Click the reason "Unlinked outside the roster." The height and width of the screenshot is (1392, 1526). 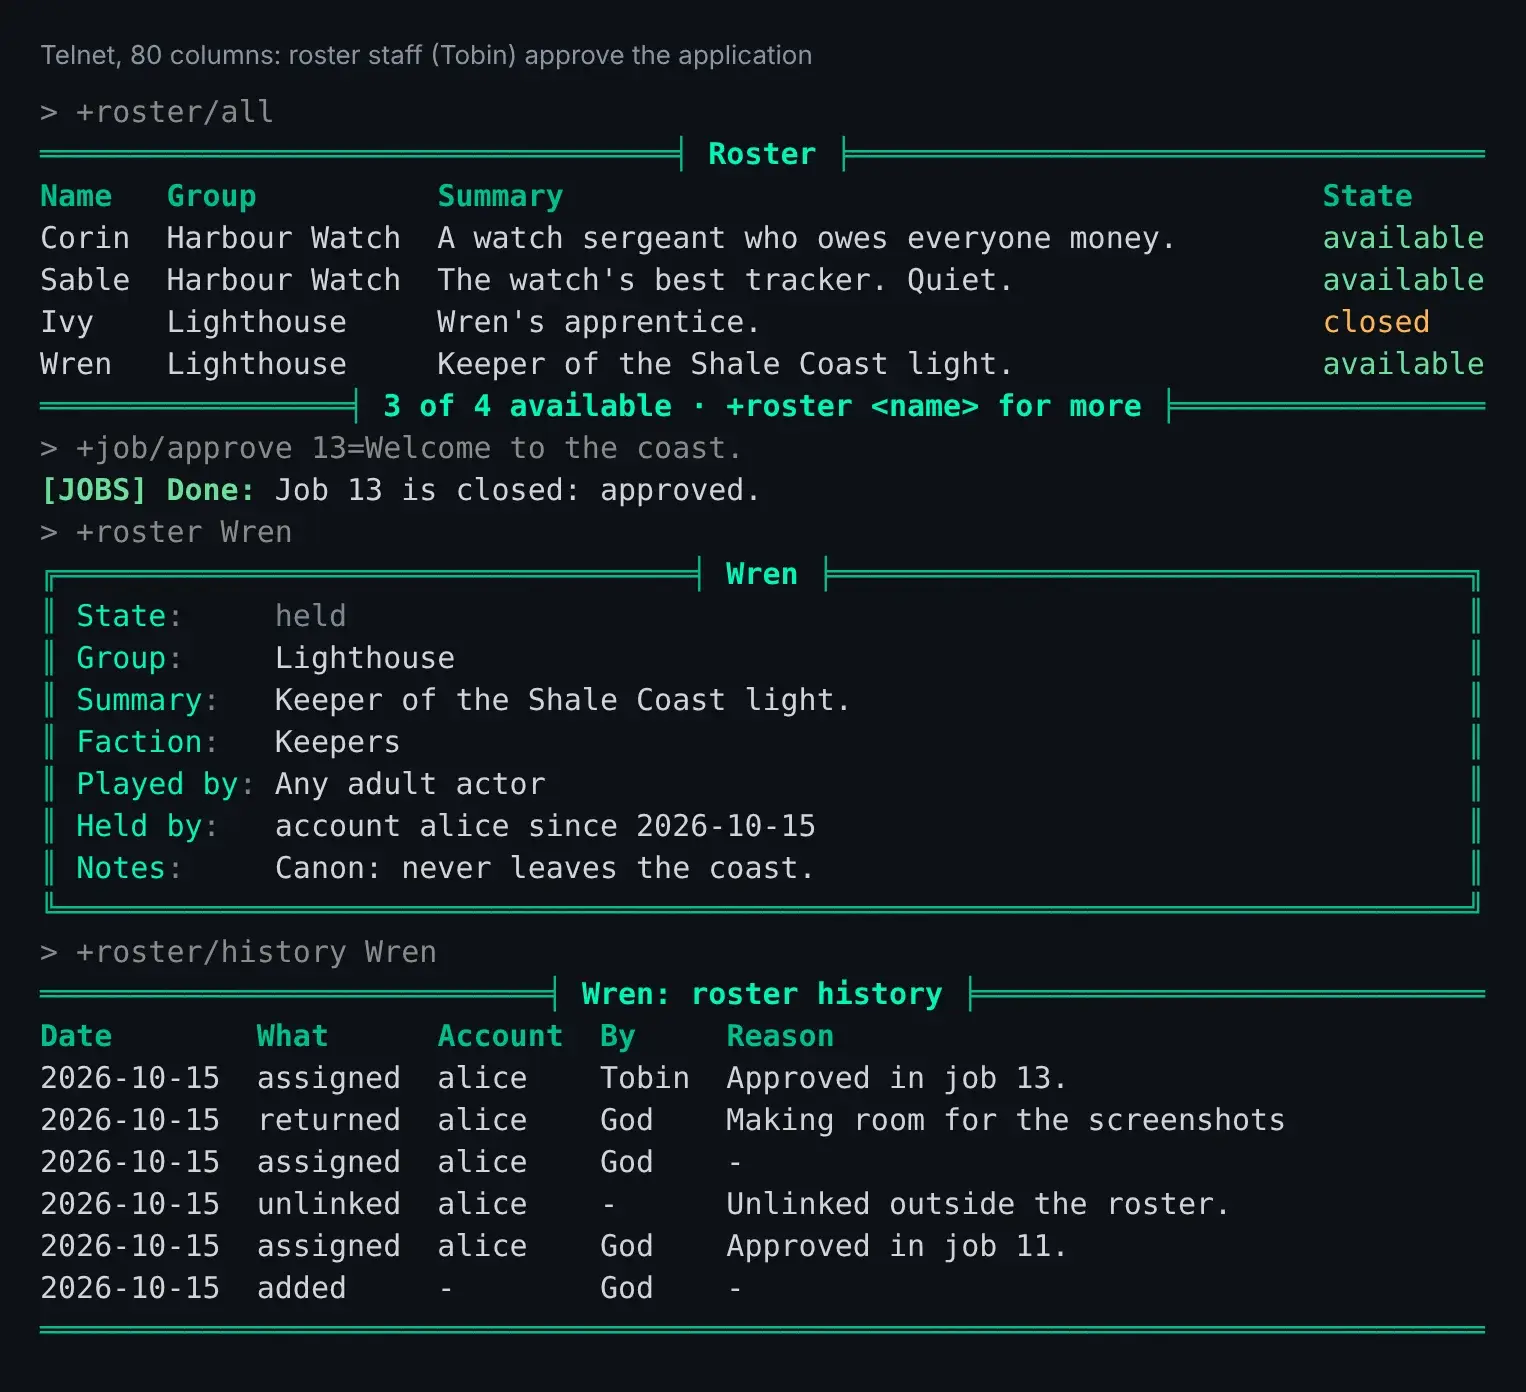click(978, 1204)
